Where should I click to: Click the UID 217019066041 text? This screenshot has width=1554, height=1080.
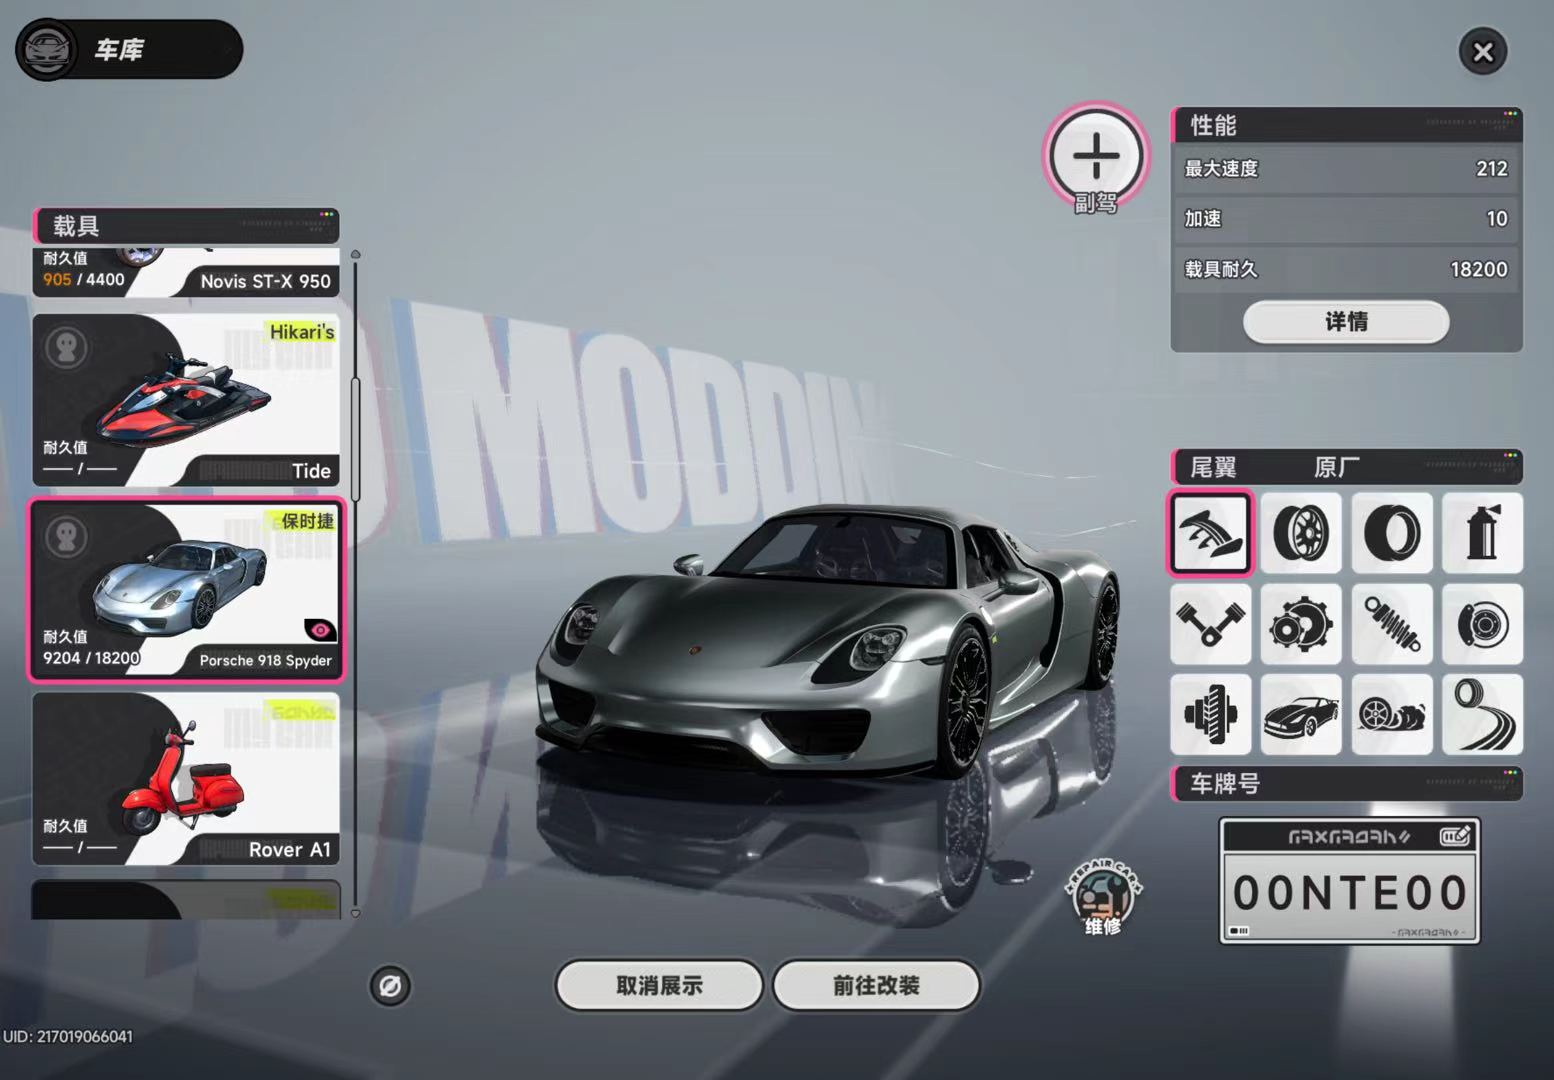click(68, 1037)
